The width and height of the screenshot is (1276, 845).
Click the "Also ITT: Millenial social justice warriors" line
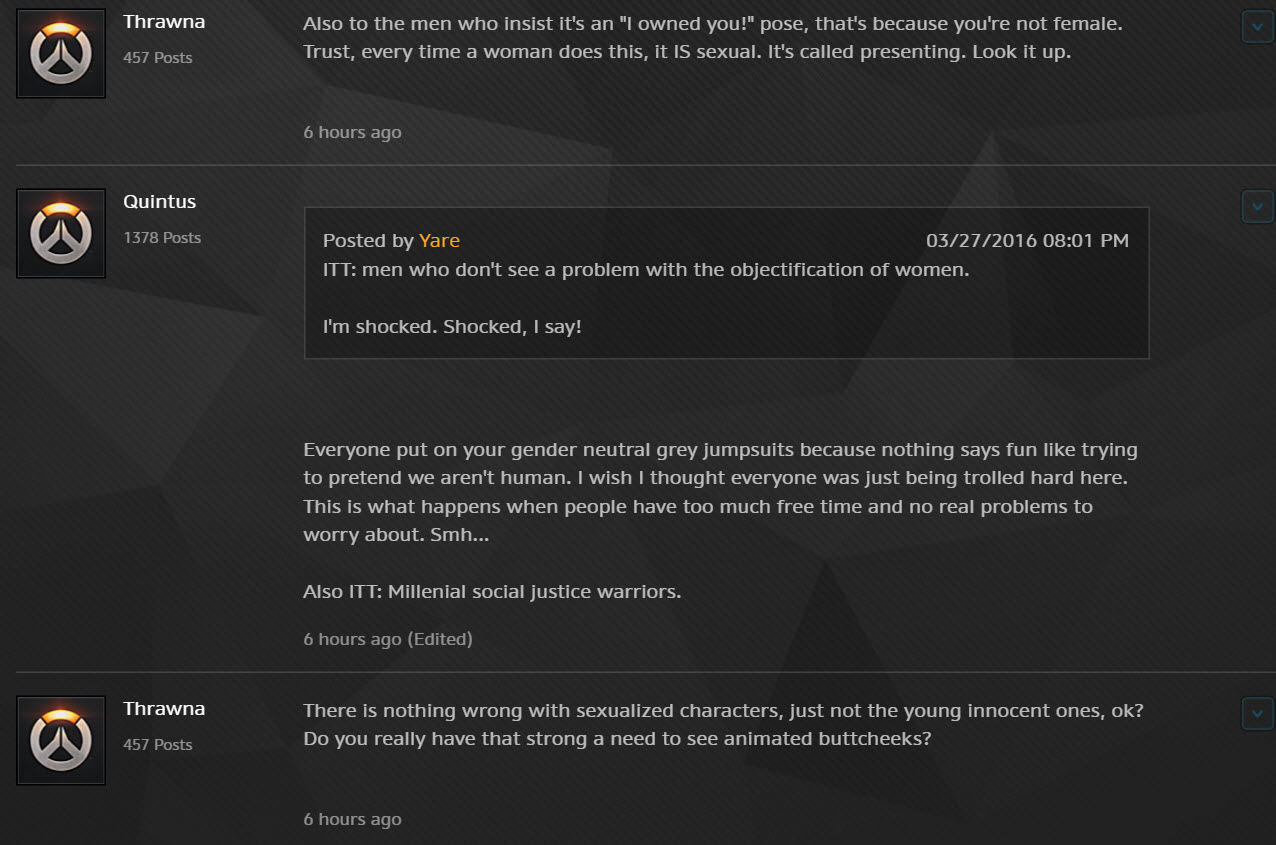coord(492,591)
